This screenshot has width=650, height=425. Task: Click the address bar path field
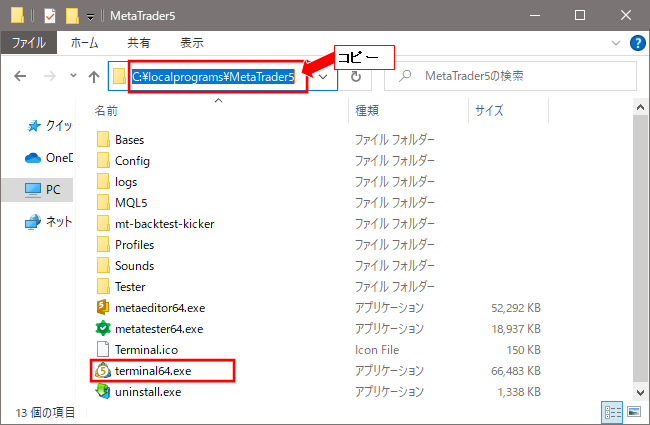coord(213,77)
